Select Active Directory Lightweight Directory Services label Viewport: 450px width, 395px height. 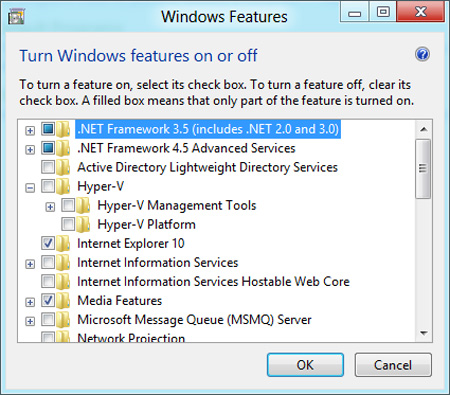click(x=207, y=167)
